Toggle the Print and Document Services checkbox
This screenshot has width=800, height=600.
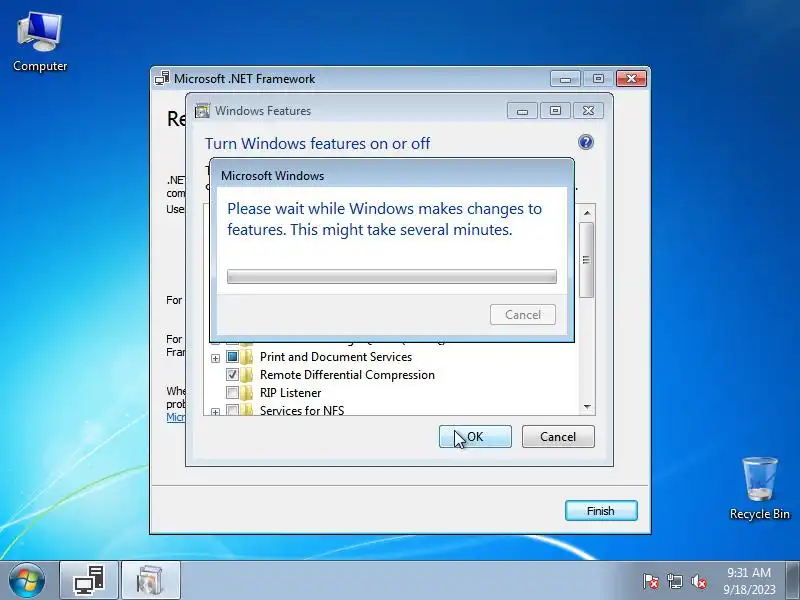tap(232, 356)
